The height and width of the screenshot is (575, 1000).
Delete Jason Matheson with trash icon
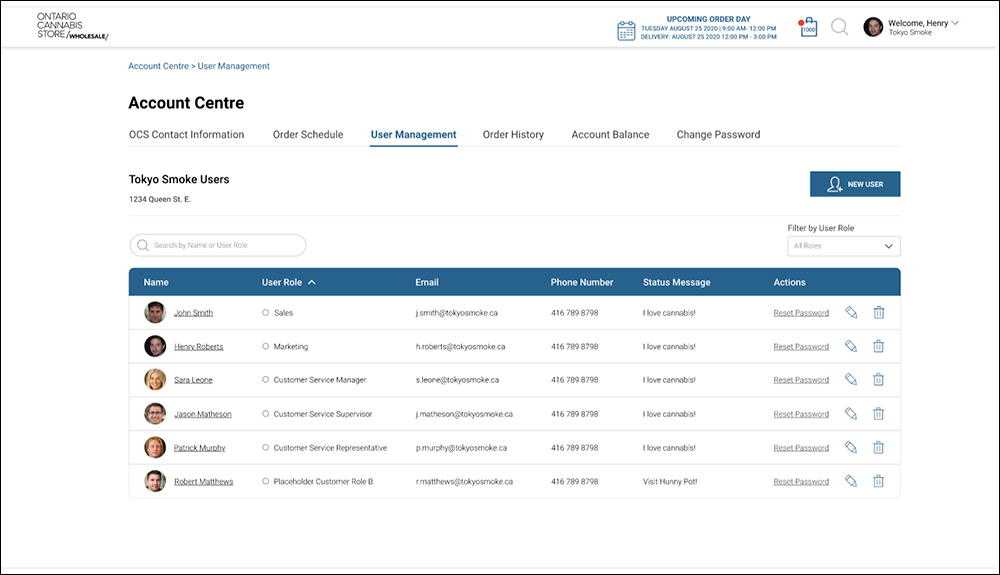878,414
